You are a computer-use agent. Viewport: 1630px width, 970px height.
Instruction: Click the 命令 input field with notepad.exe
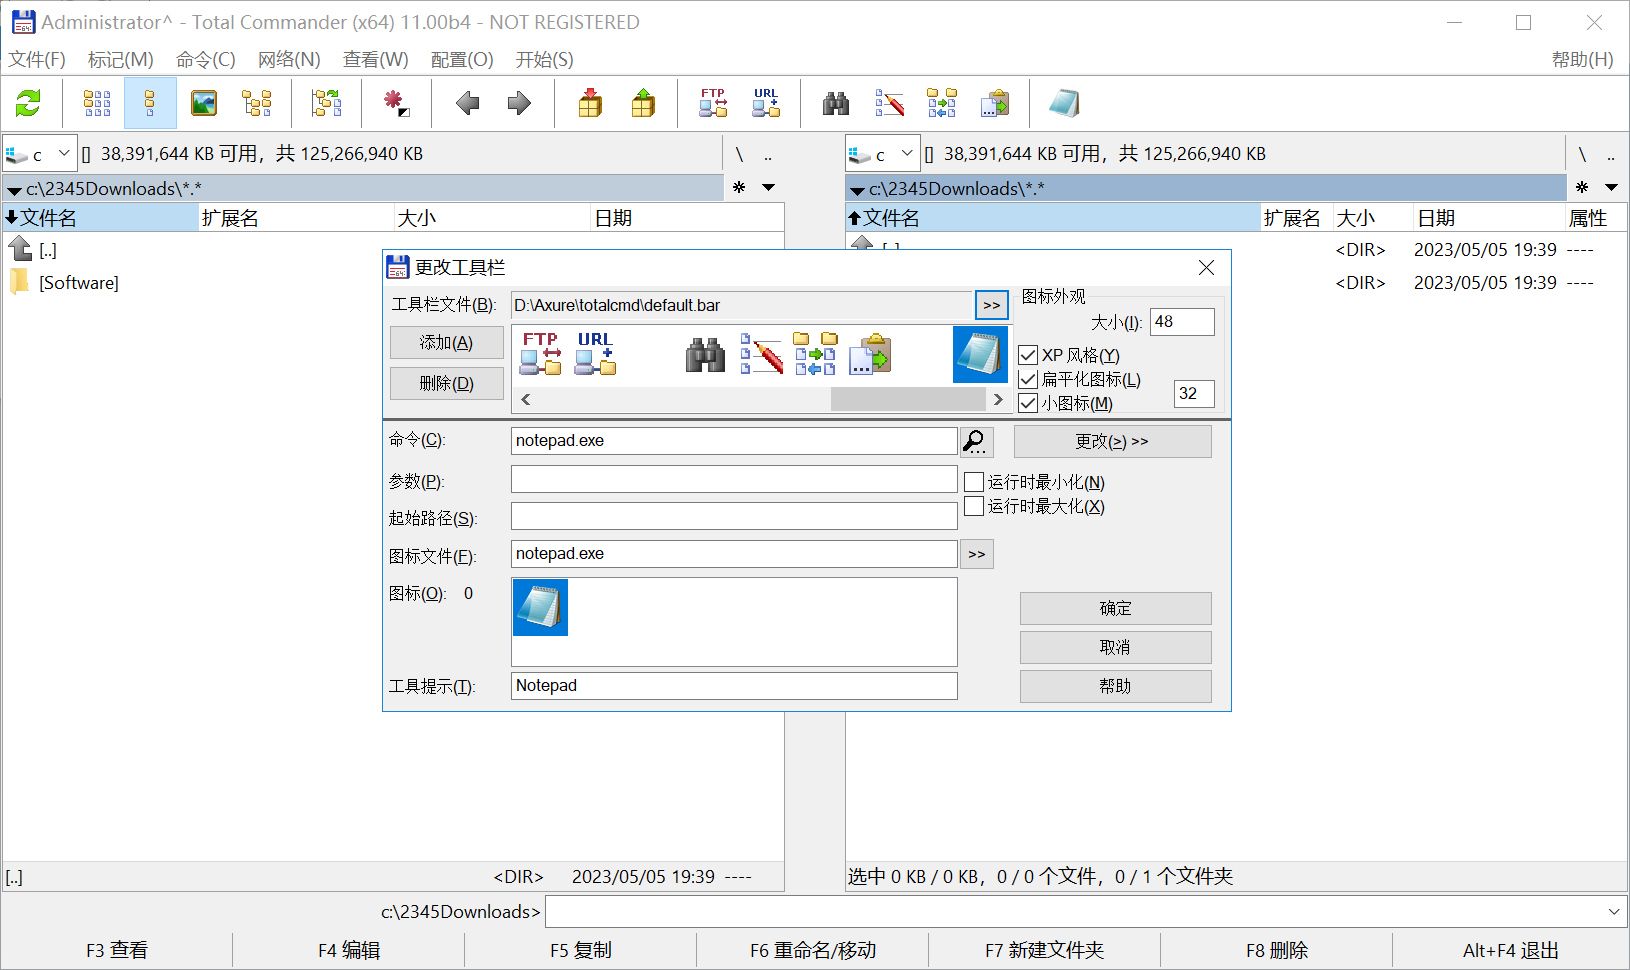click(734, 441)
